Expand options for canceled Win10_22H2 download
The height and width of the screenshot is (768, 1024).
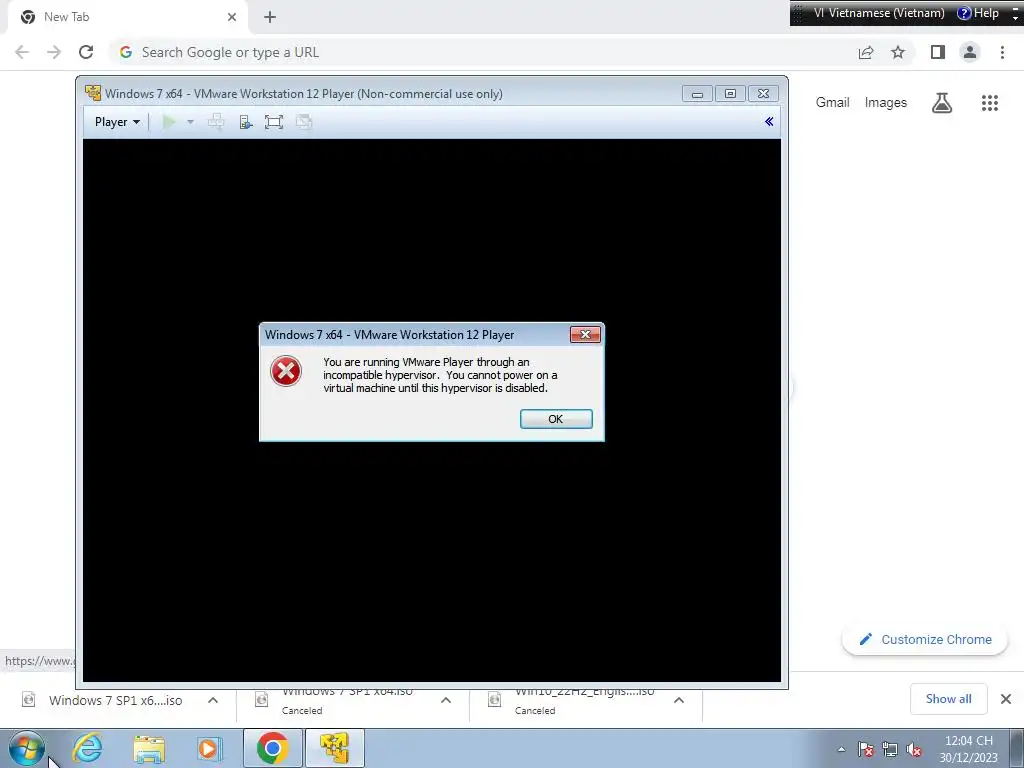click(679, 700)
